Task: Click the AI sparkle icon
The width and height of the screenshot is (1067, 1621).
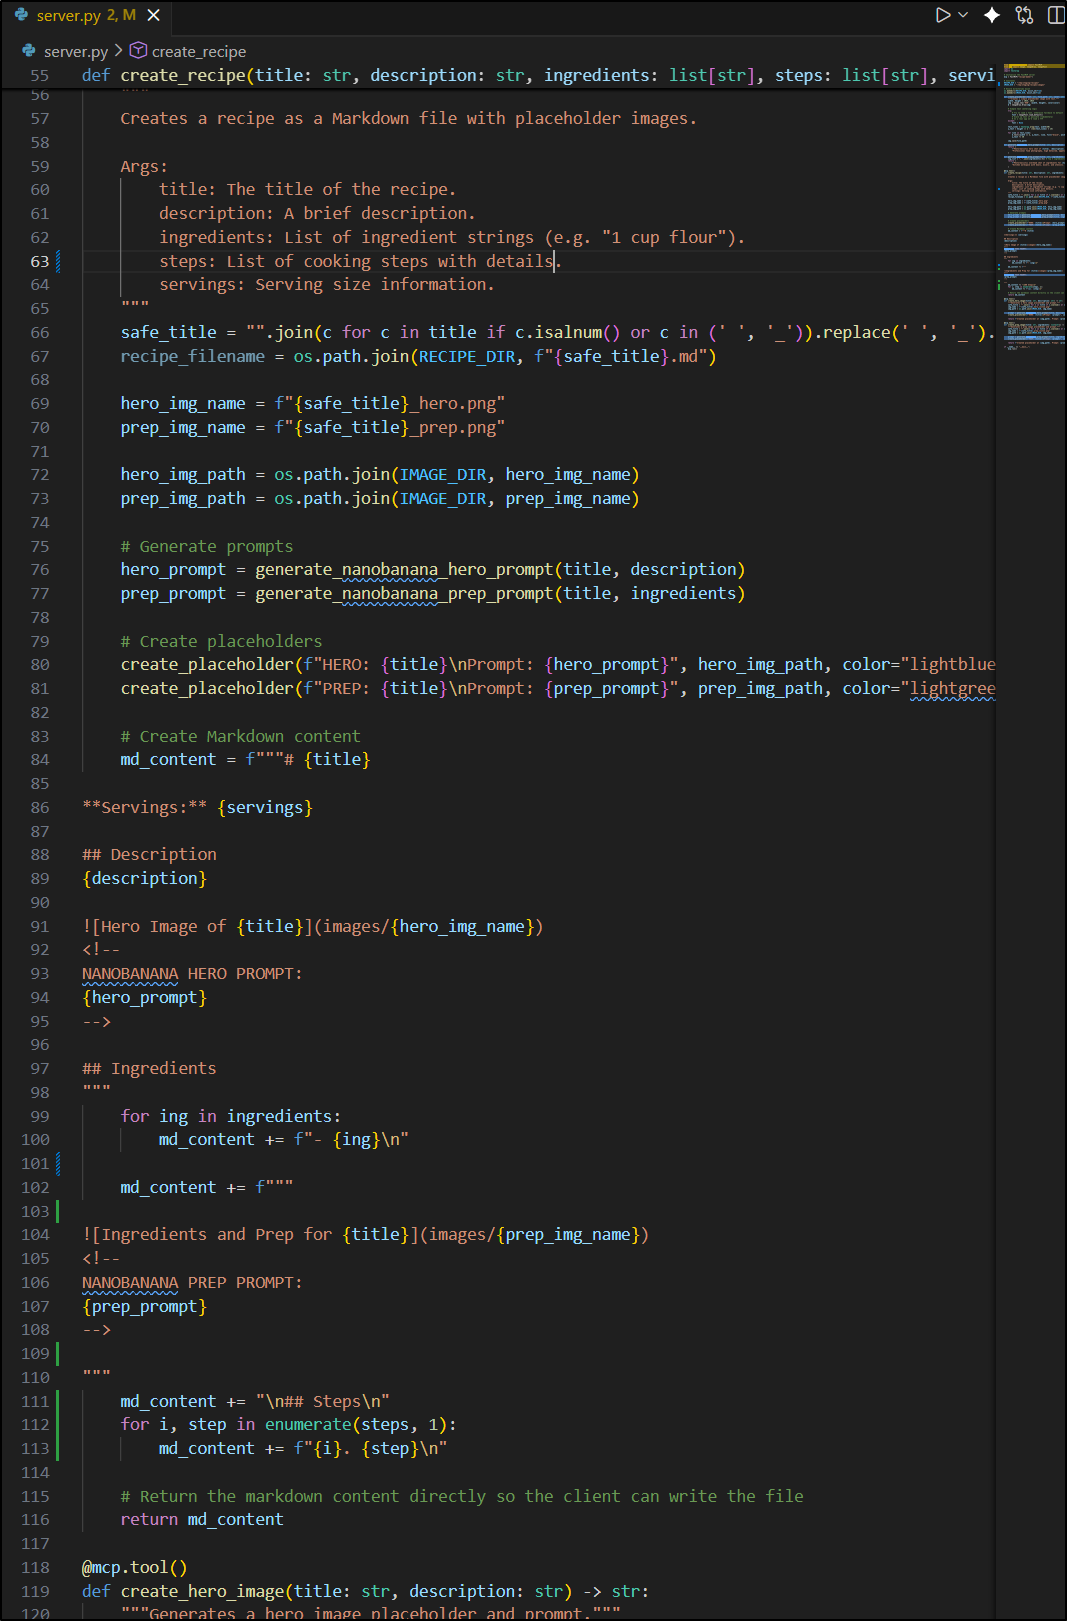Action: click(x=992, y=15)
